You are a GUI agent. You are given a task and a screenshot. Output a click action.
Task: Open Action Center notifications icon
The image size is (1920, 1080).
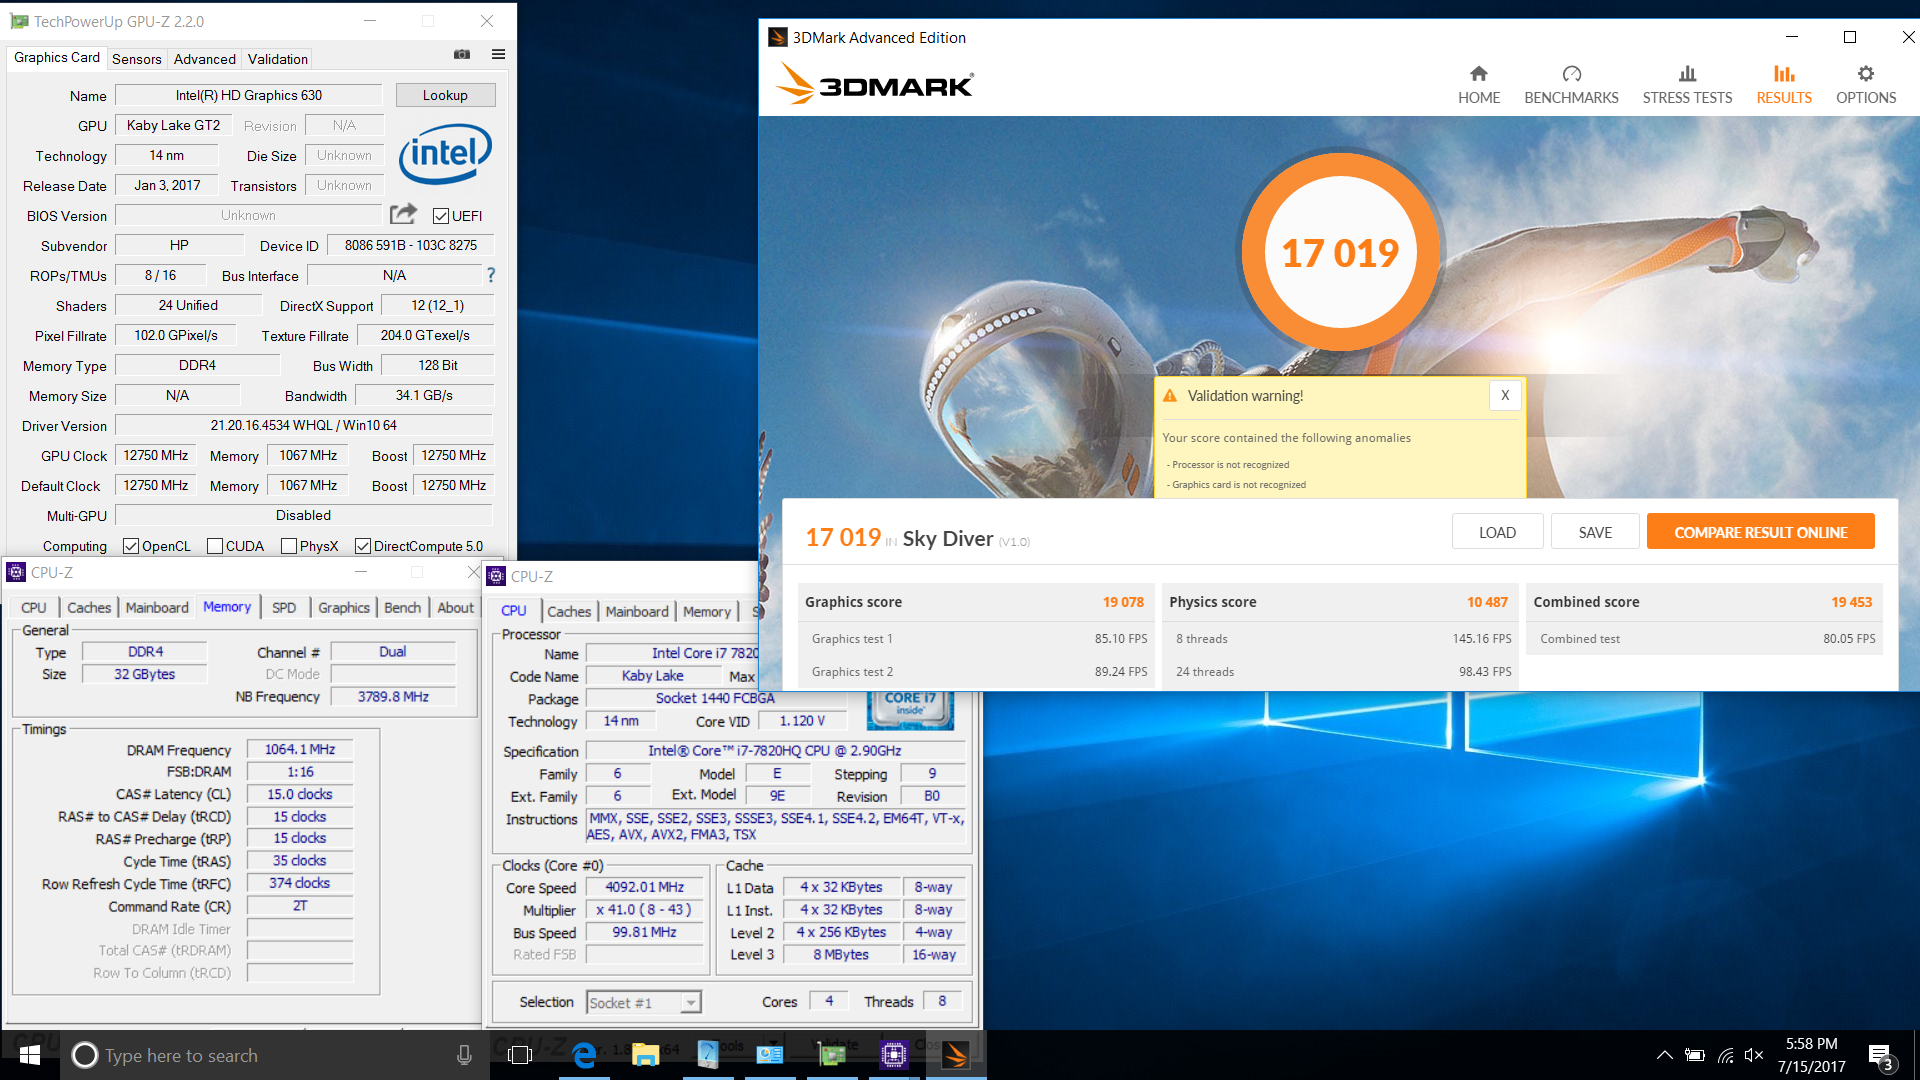(1880, 1056)
